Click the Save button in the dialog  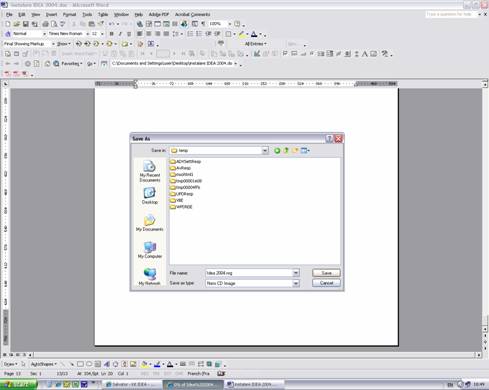pyautogui.click(x=326, y=273)
